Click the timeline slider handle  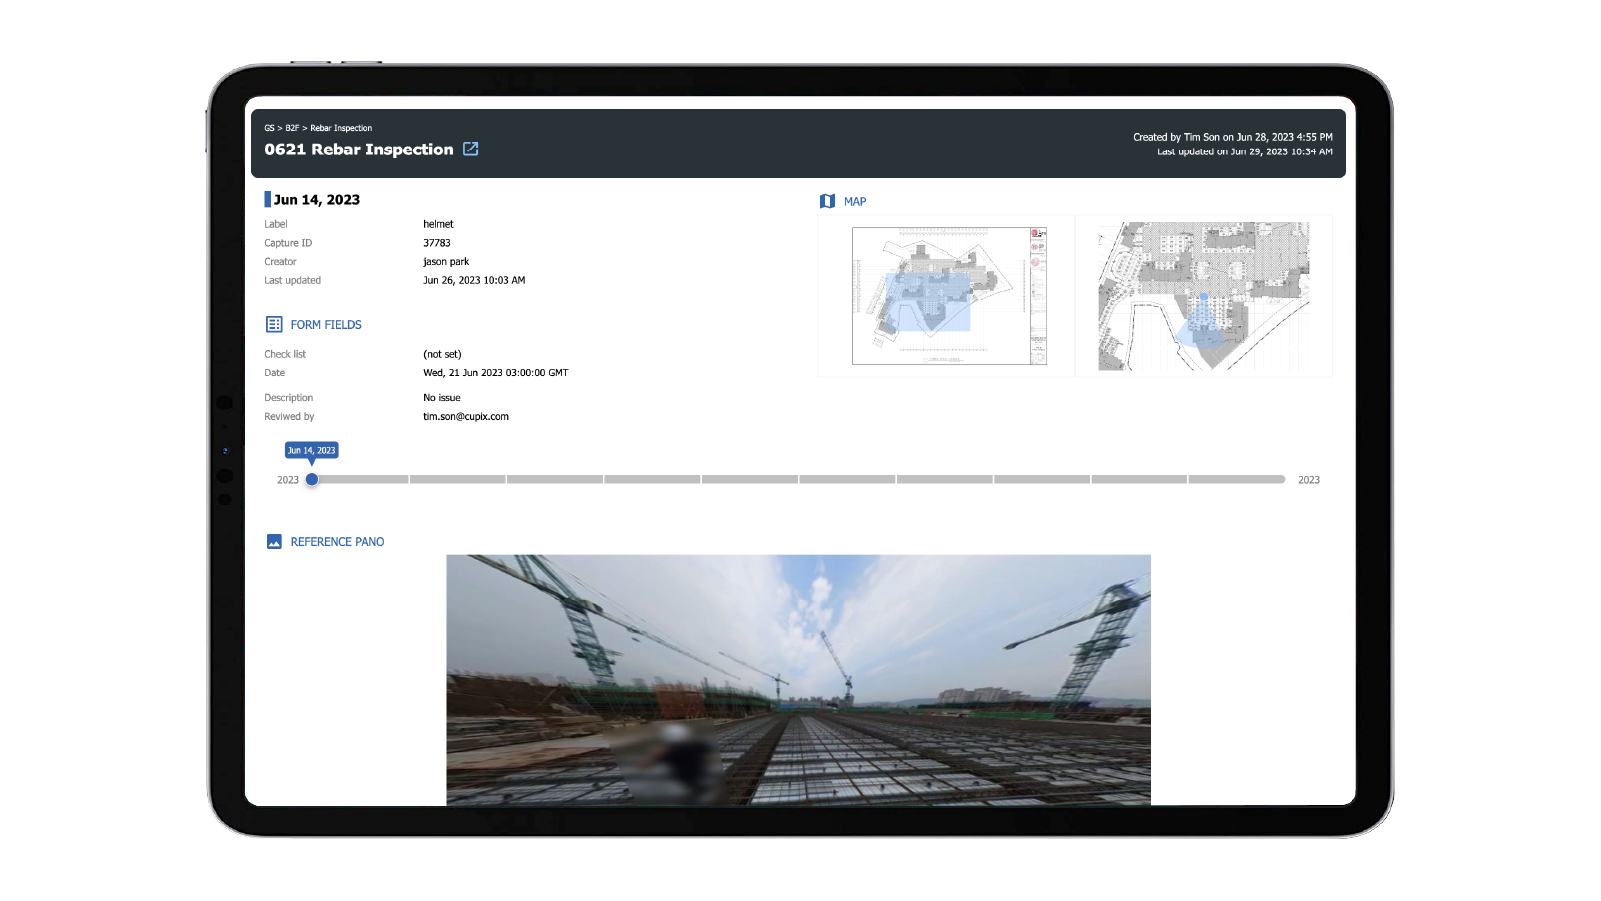[x=312, y=480]
